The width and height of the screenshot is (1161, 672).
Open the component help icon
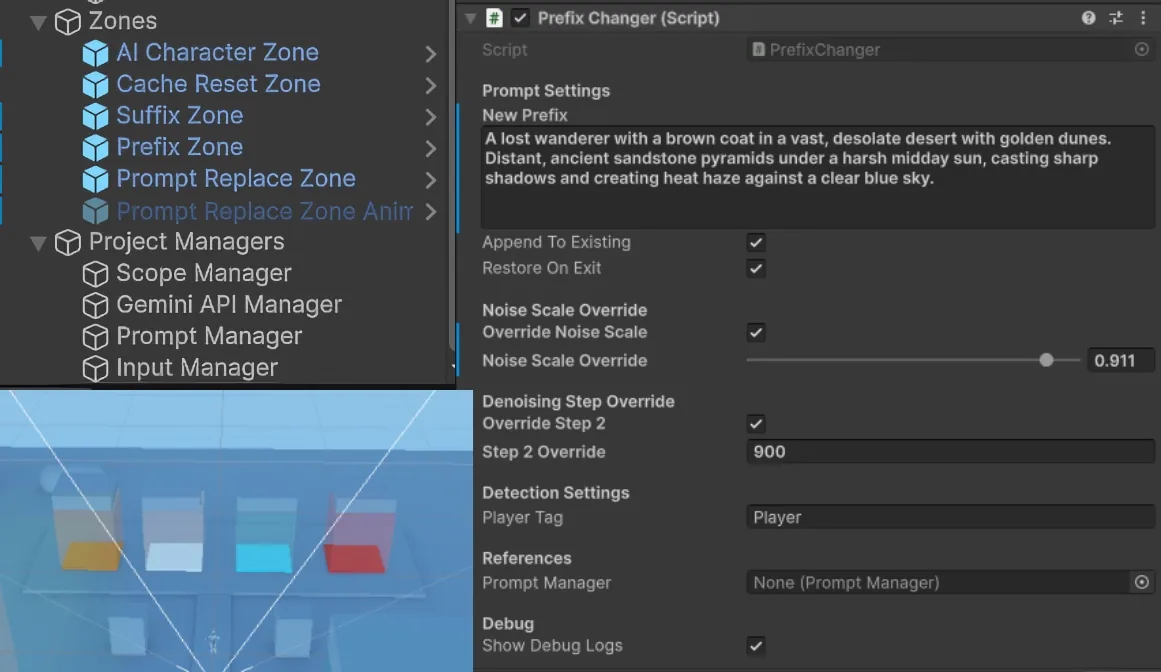[1088, 18]
